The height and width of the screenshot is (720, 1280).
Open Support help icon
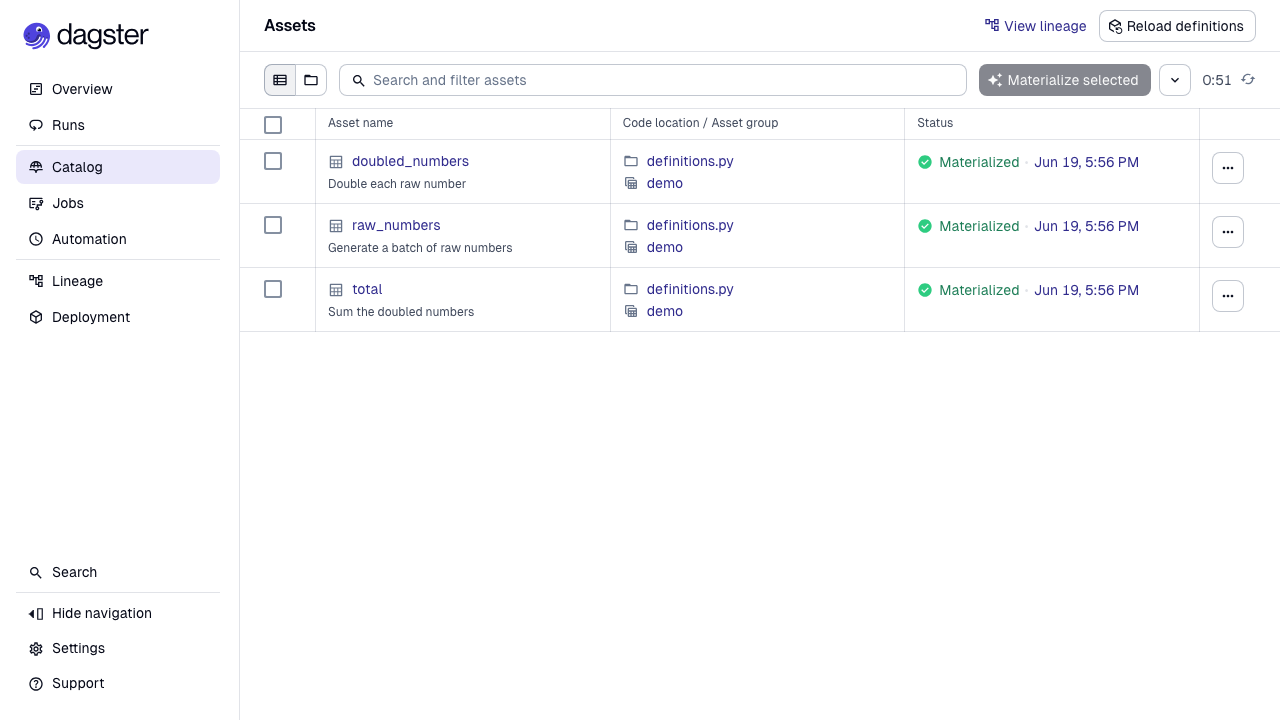click(36, 683)
